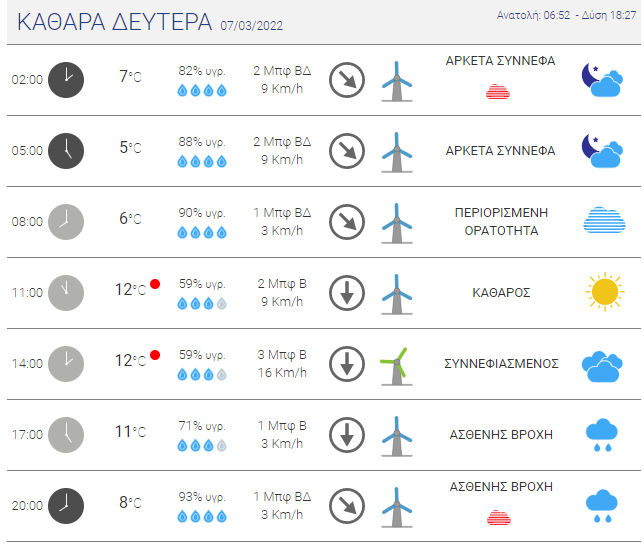Screen dimensions: 644x547
Task: Click the rain cloud icon at 20:00
Action: 602,505
